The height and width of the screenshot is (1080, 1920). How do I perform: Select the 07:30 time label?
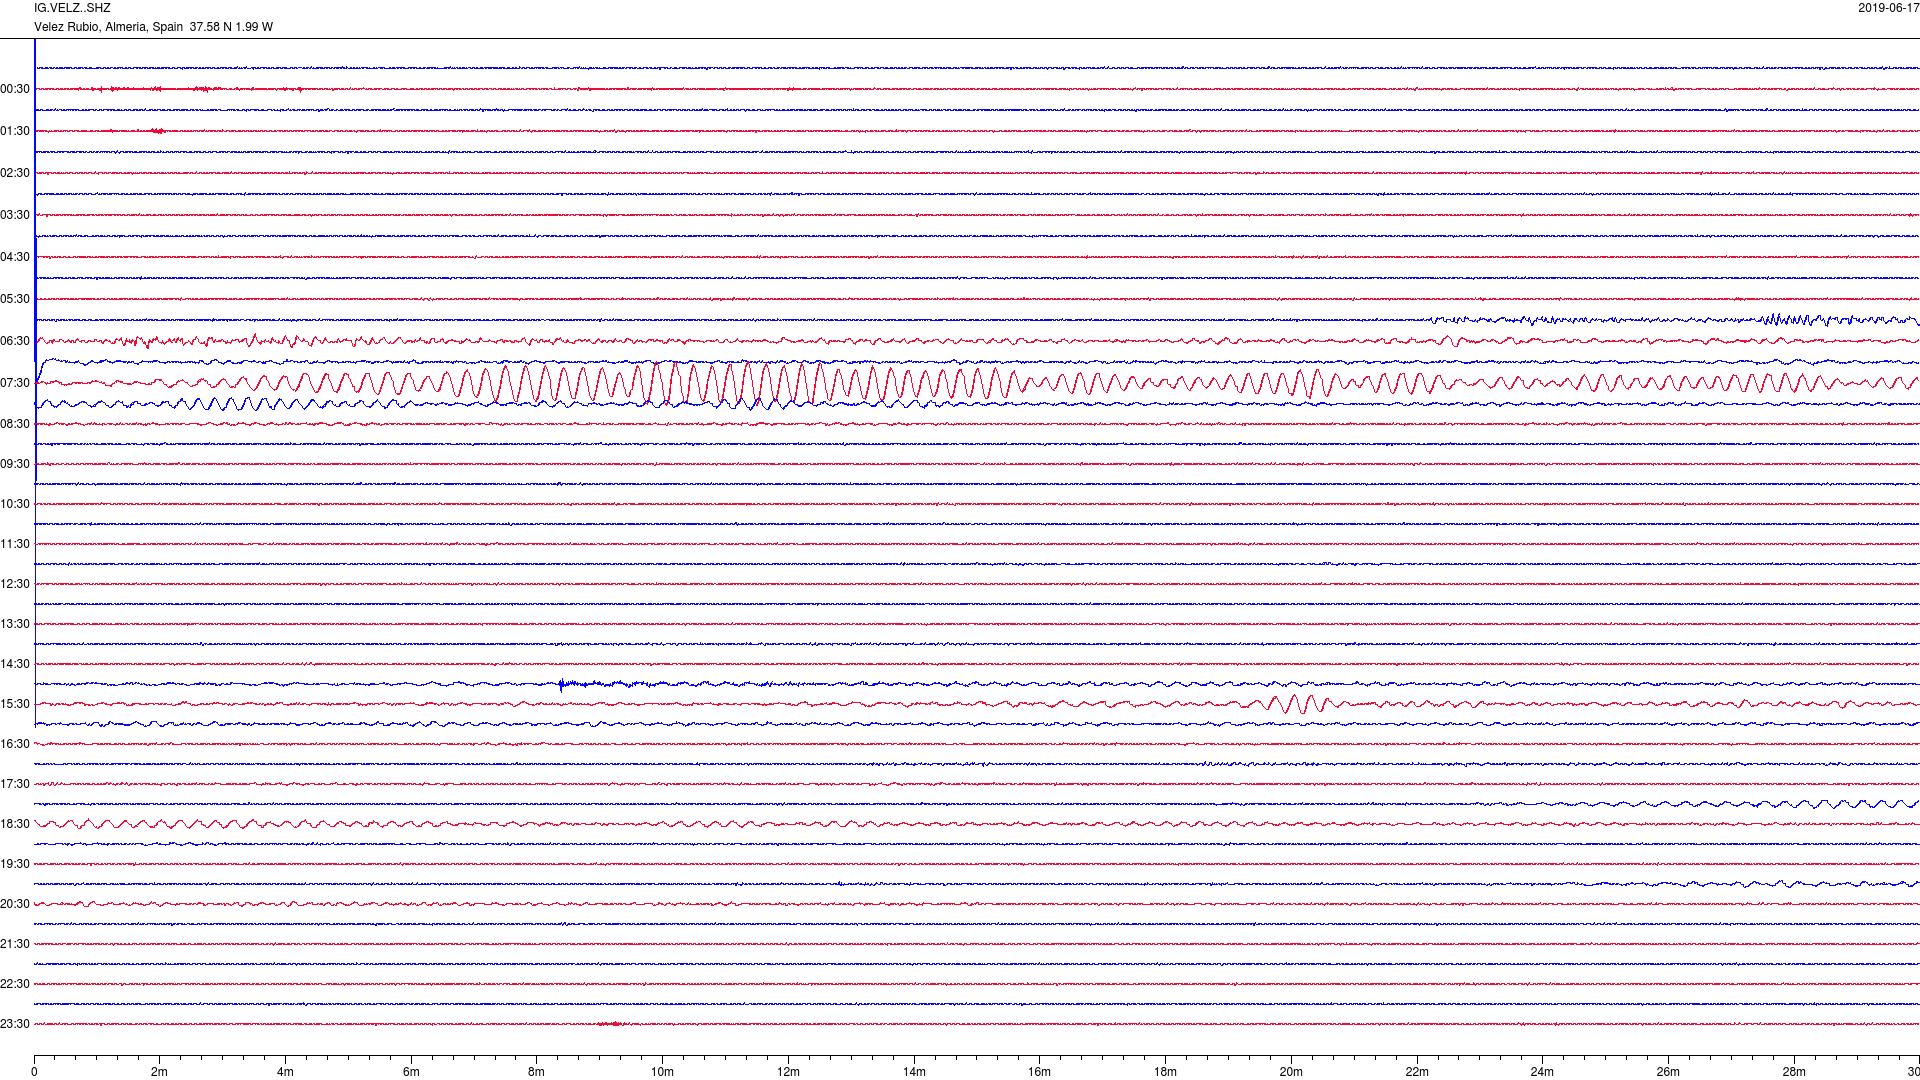coord(15,383)
